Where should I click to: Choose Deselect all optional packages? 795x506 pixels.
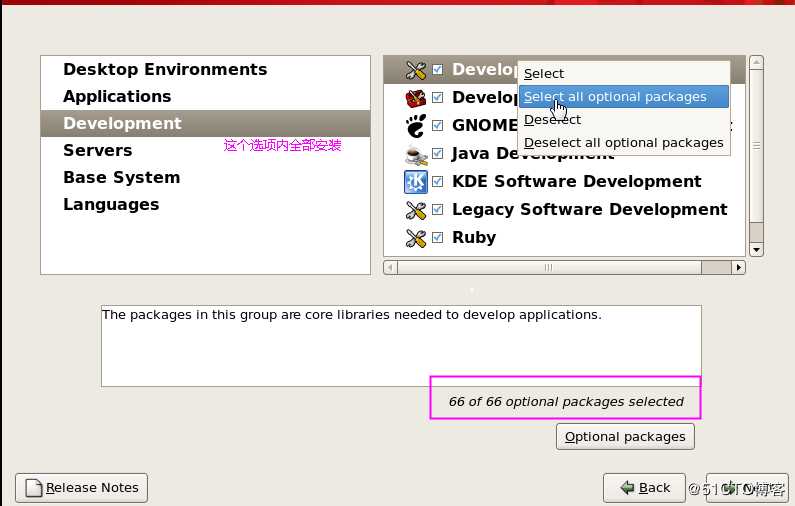pos(624,143)
